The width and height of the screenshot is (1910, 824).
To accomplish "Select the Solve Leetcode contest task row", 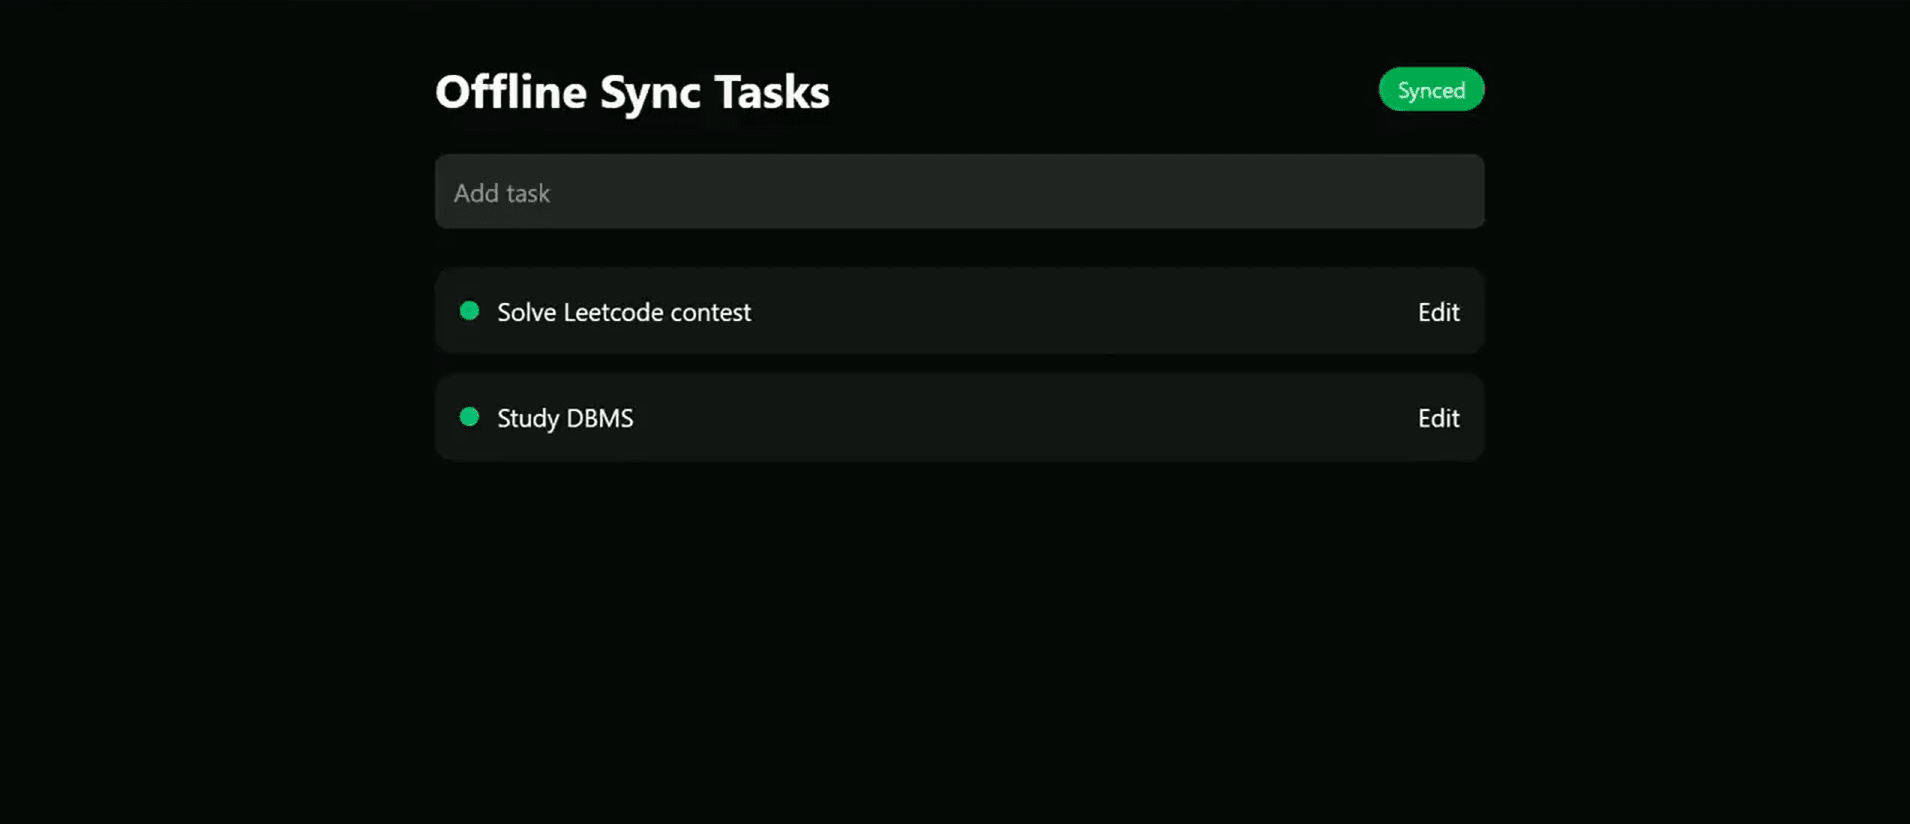I will click(x=1000, y=312).
